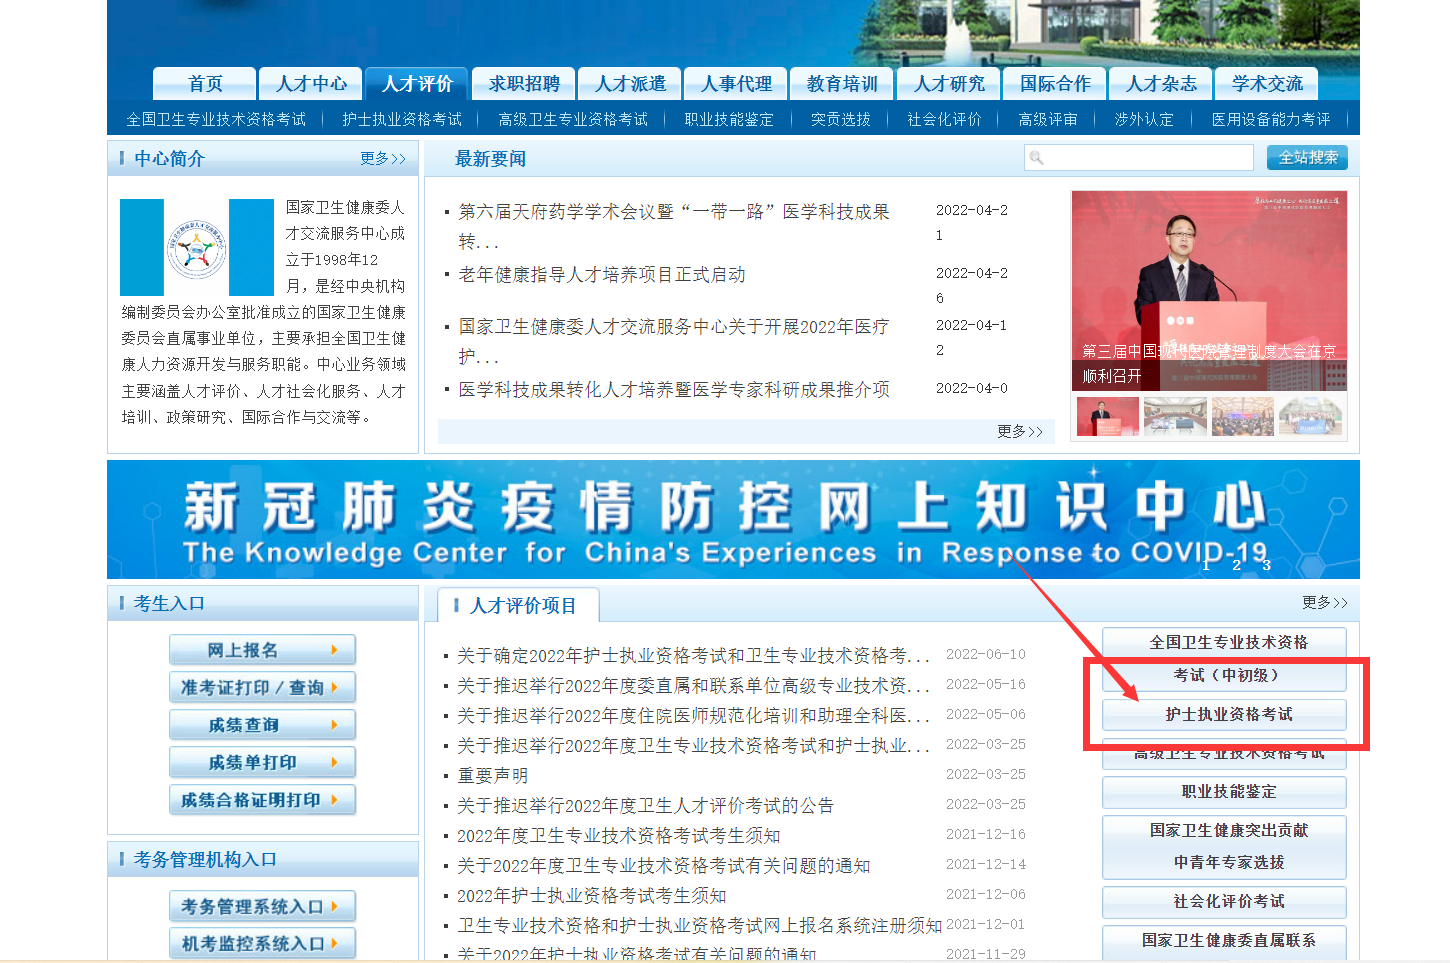Select 高级评审 in the submenu bar
The height and width of the screenshot is (963, 1450).
(x=1048, y=119)
